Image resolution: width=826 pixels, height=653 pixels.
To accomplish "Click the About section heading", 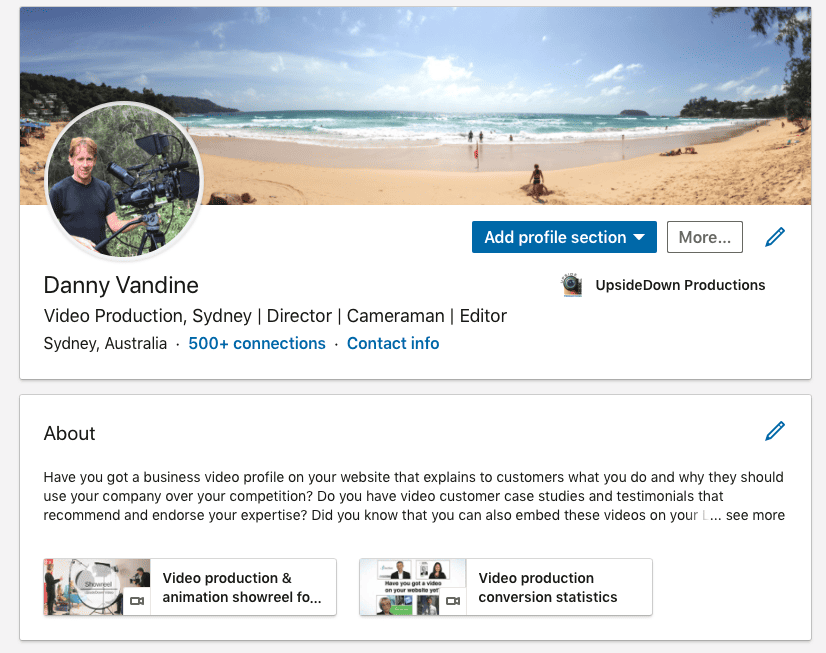I will [x=70, y=433].
